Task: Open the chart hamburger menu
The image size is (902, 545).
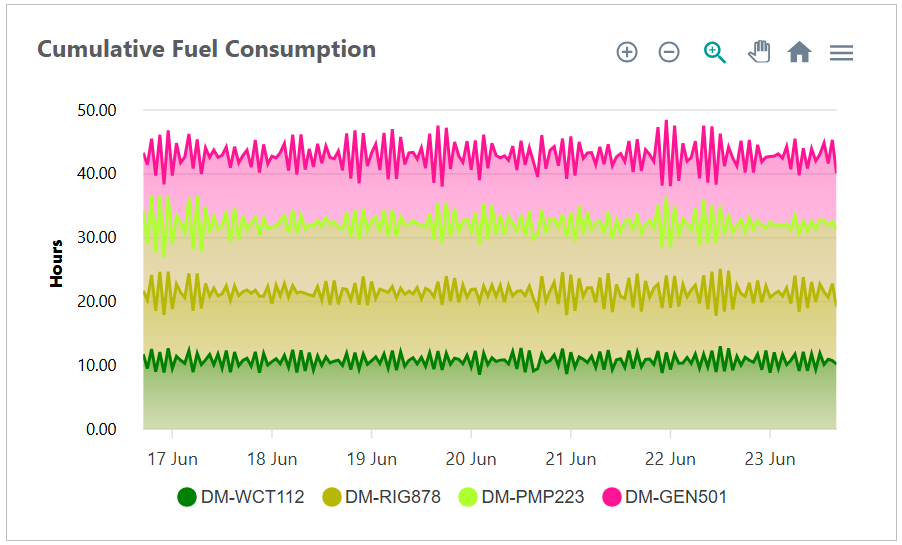Action: point(841,53)
